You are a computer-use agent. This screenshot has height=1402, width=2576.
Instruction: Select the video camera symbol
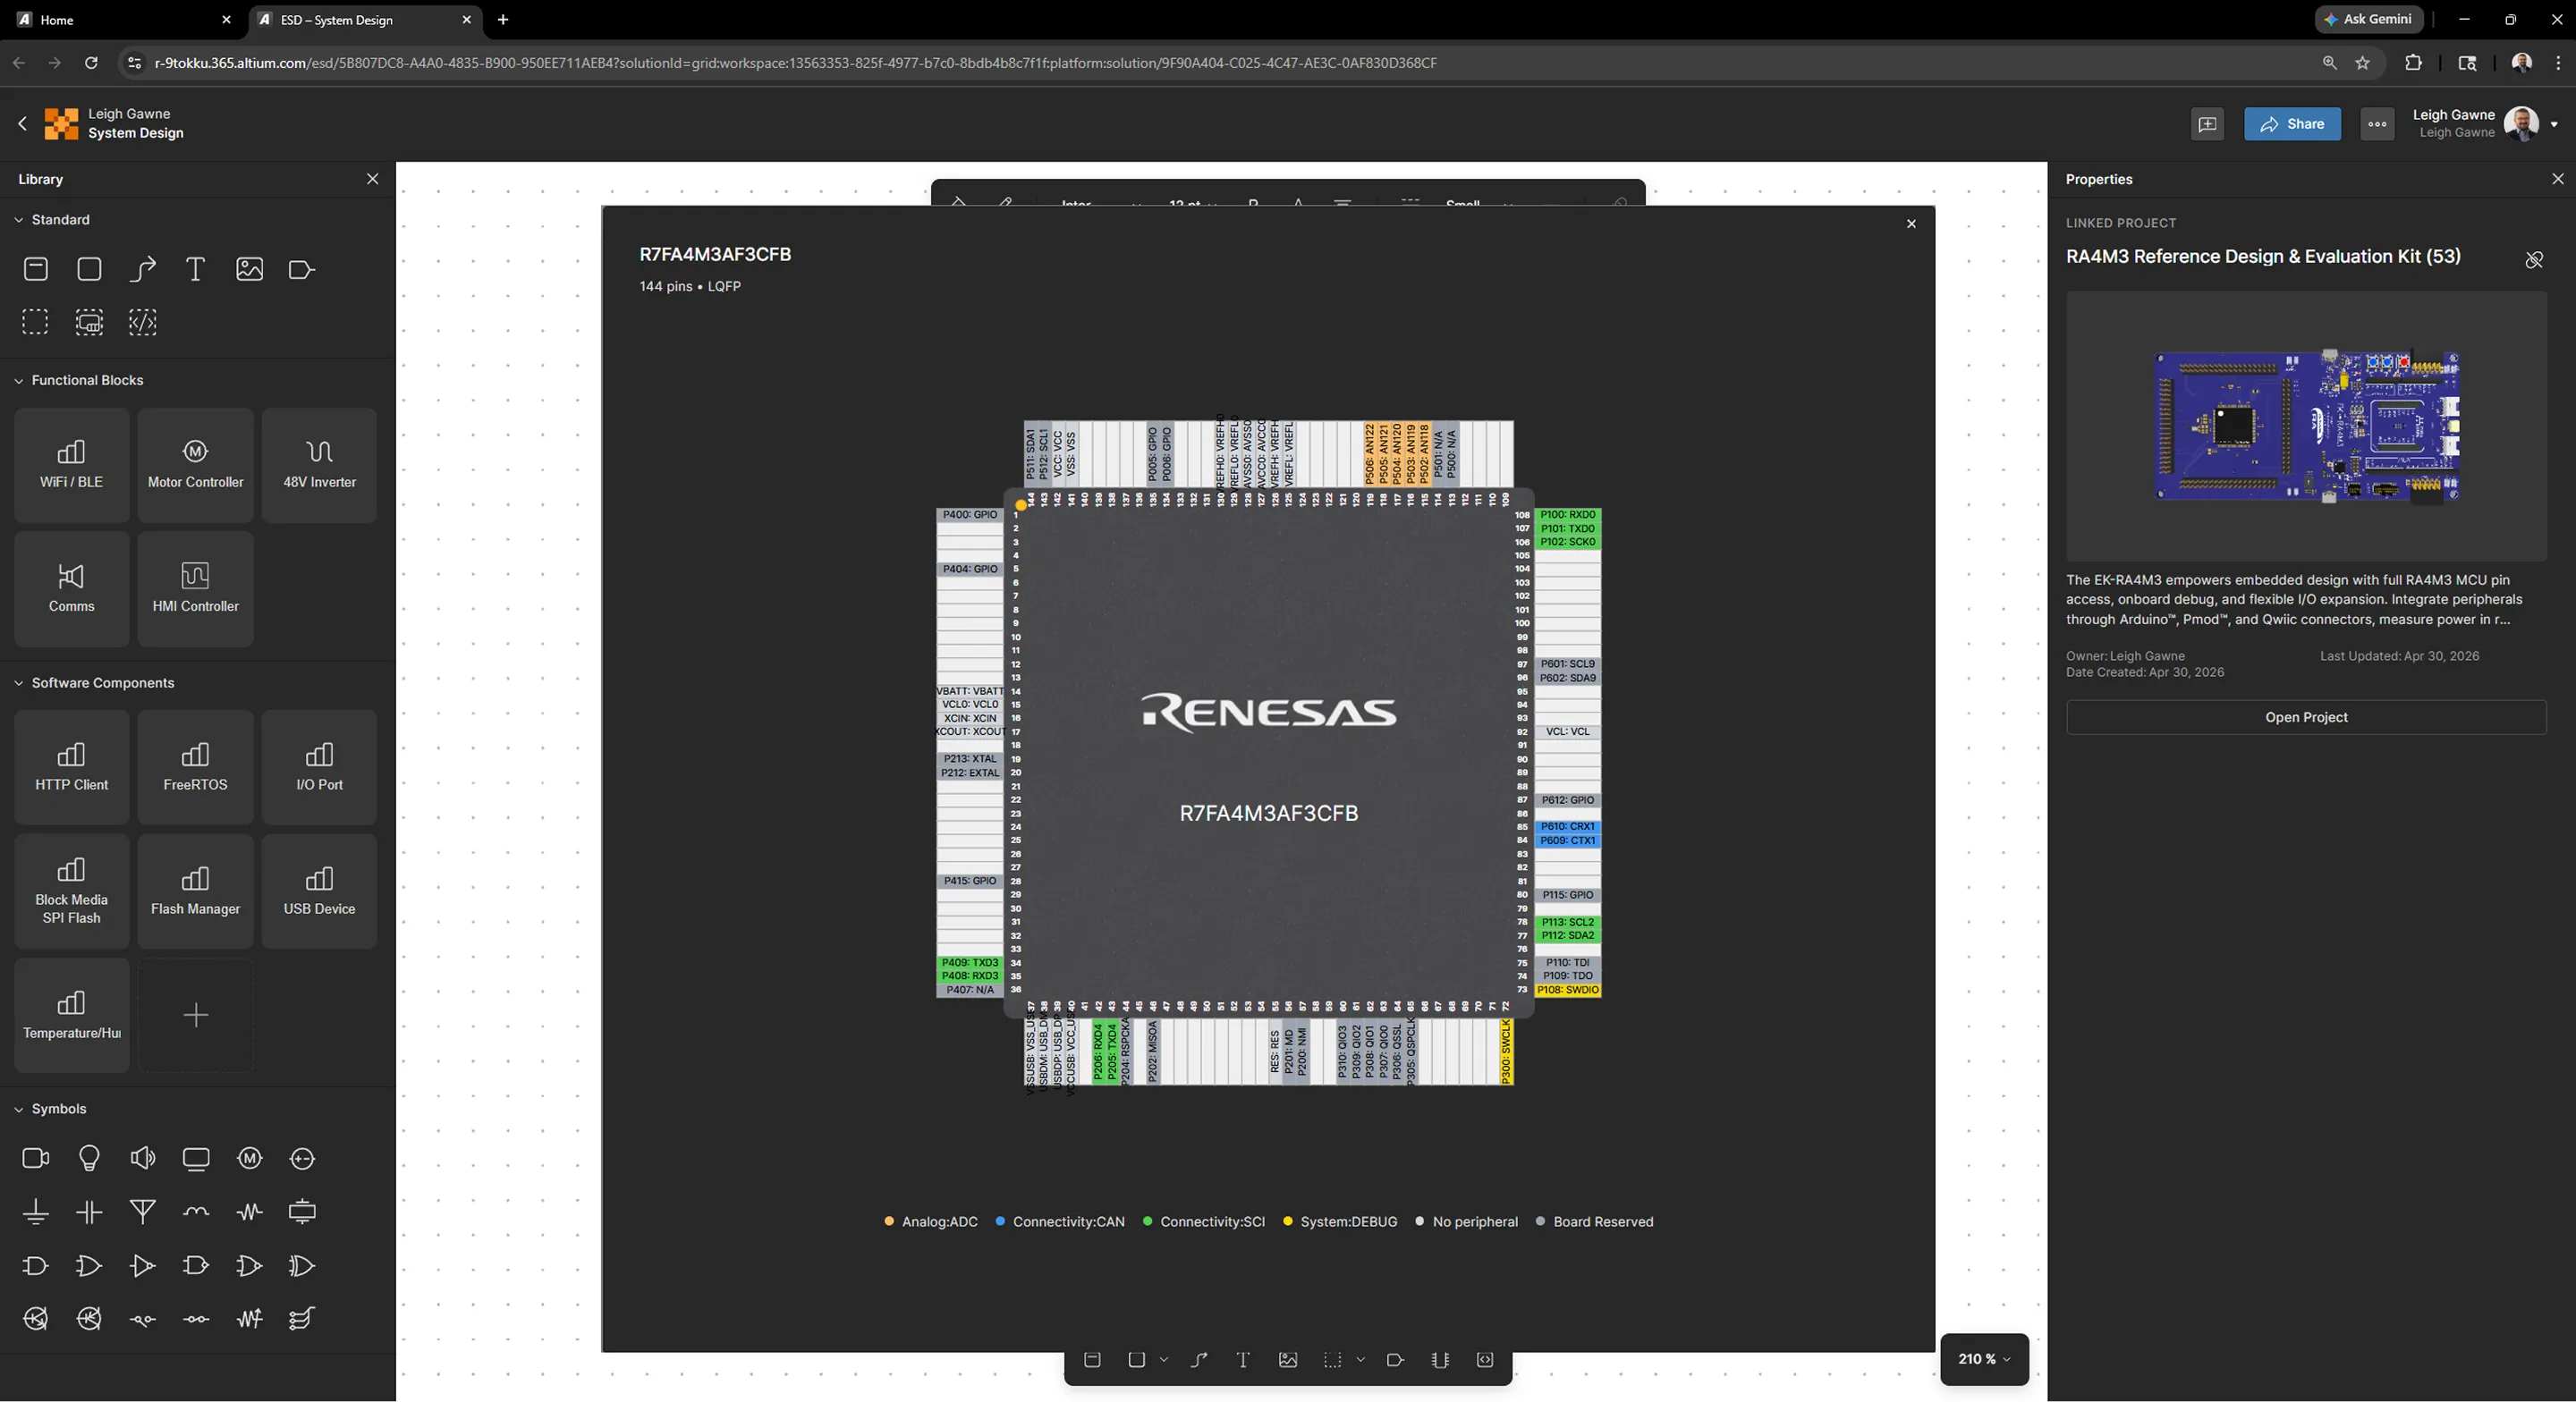(36, 1158)
